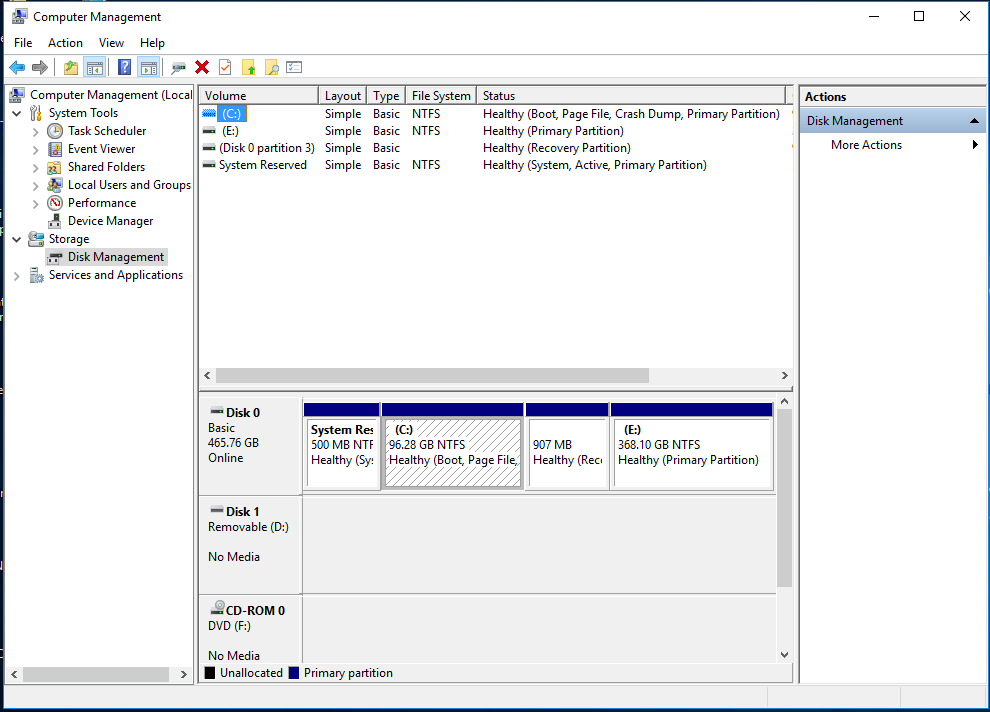Expand the Local Users and Groups node
The image size is (990, 712).
coord(36,186)
